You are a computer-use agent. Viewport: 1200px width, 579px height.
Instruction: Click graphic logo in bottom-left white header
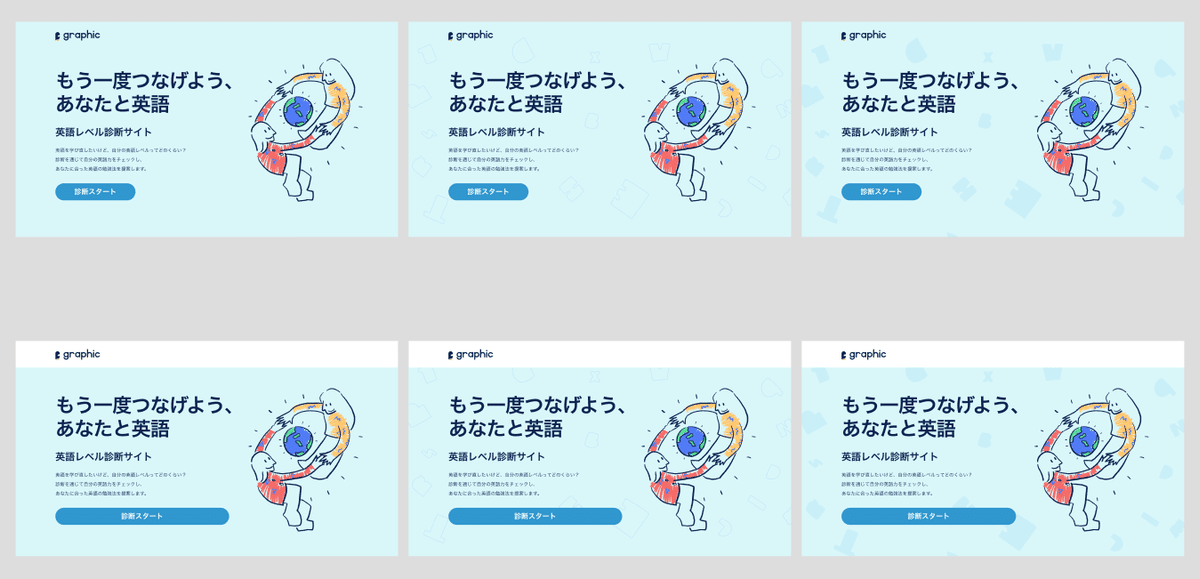click(77, 354)
